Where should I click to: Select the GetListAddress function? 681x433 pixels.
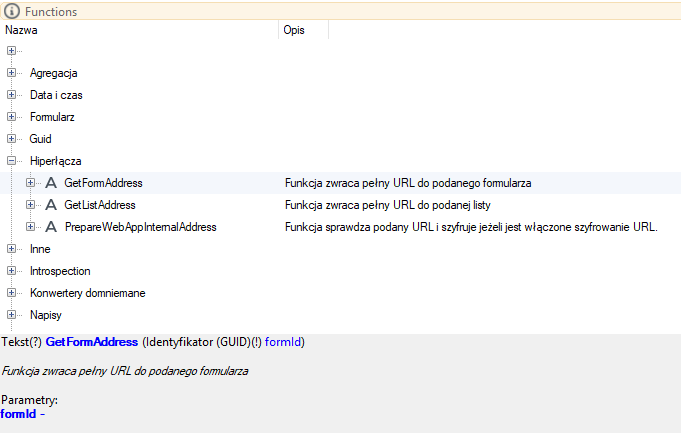point(100,205)
